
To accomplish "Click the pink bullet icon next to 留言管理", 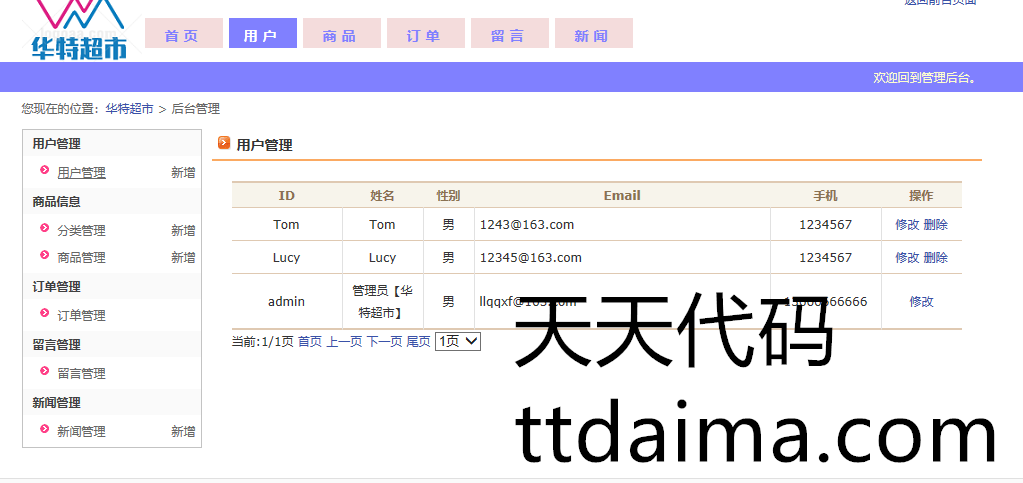I will pos(44,372).
